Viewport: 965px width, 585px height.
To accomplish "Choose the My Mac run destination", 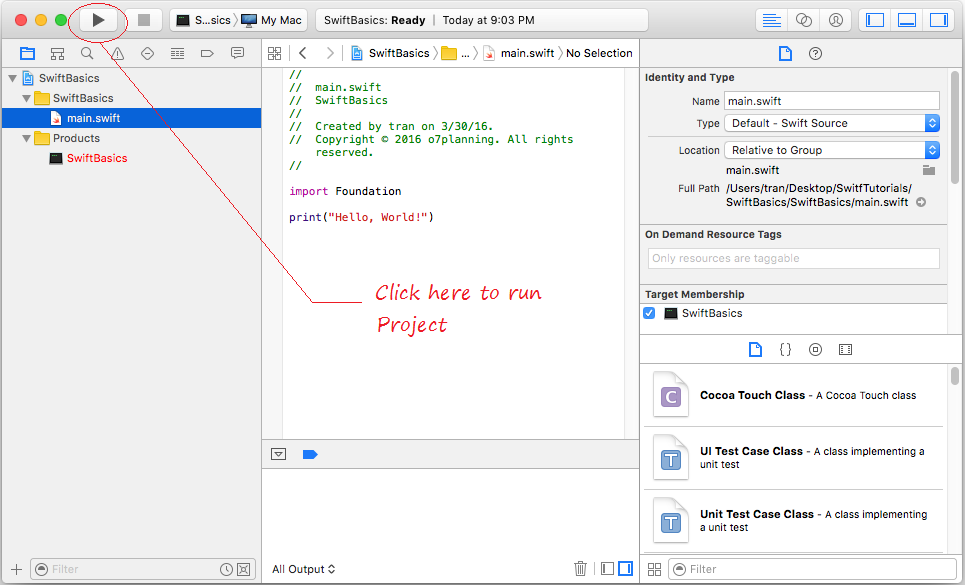I will (x=272, y=20).
